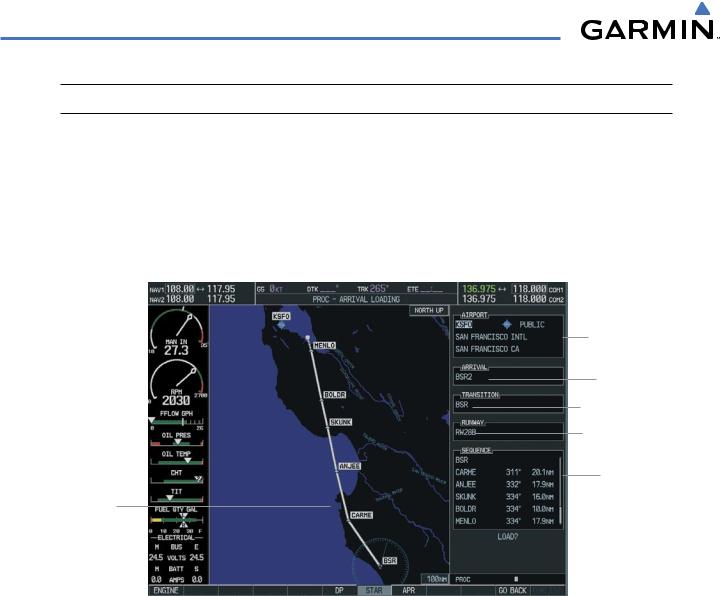Click the RW28B runway field
722x596 pixels.
pyautogui.click(x=508, y=432)
